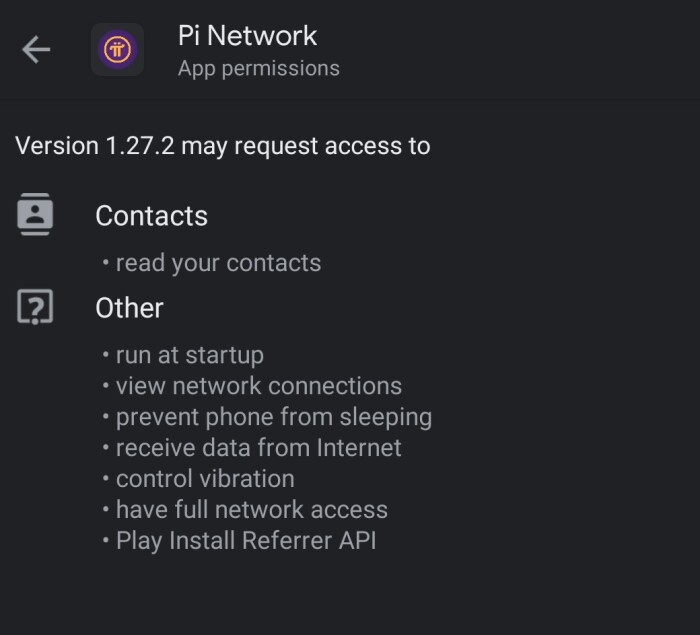Tap the Version 1.27.2 access text

pyautogui.click(x=223, y=146)
